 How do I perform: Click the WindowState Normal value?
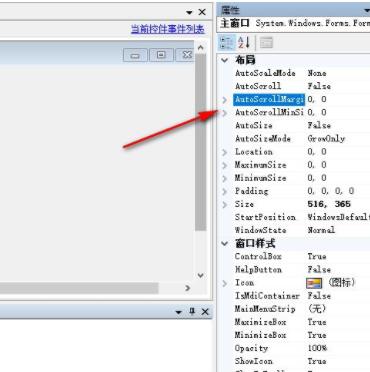(321, 230)
